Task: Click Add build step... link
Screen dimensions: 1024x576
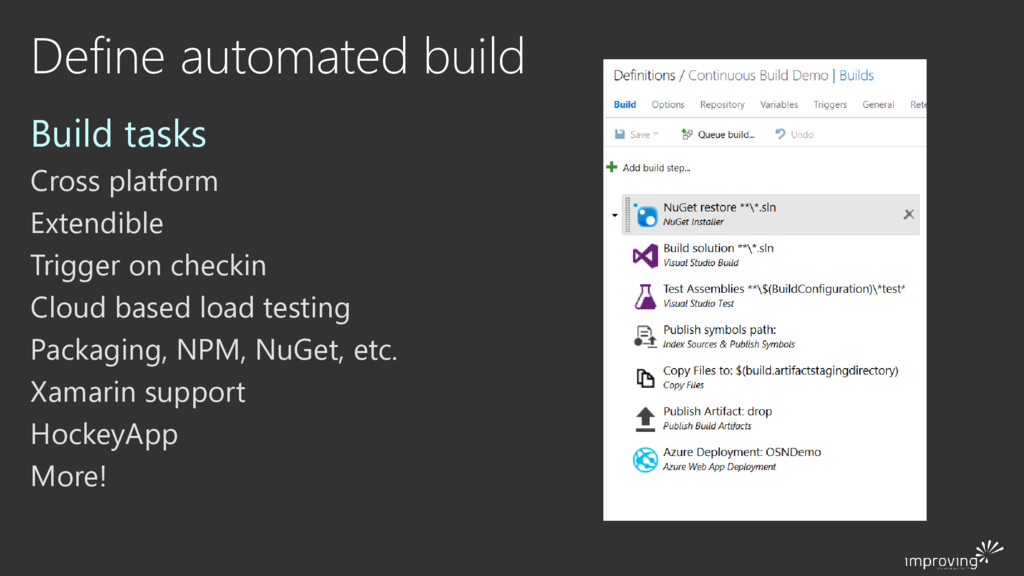Action: (656, 168)
